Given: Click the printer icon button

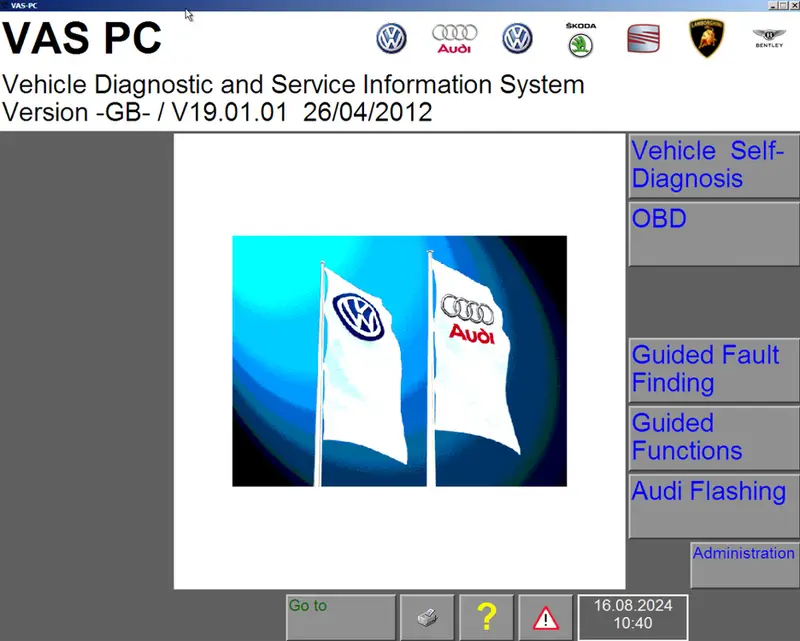Looking at the screenshot, I should [427, 617].
